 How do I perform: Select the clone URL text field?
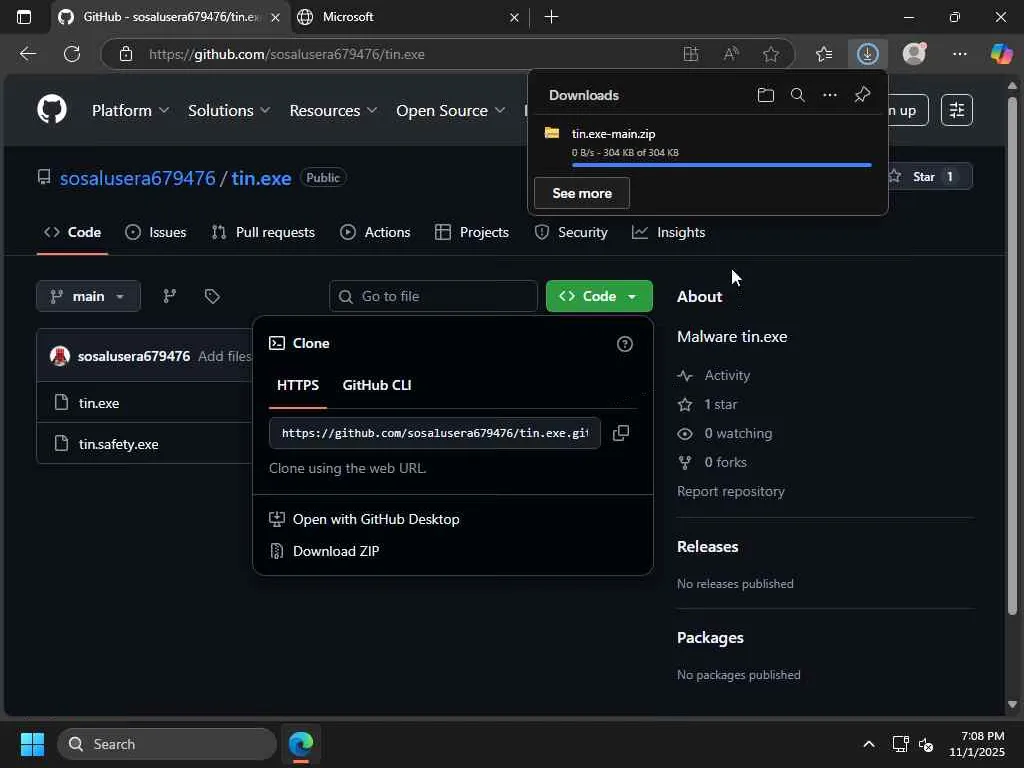pyautogui.click(x=435, y=433)
